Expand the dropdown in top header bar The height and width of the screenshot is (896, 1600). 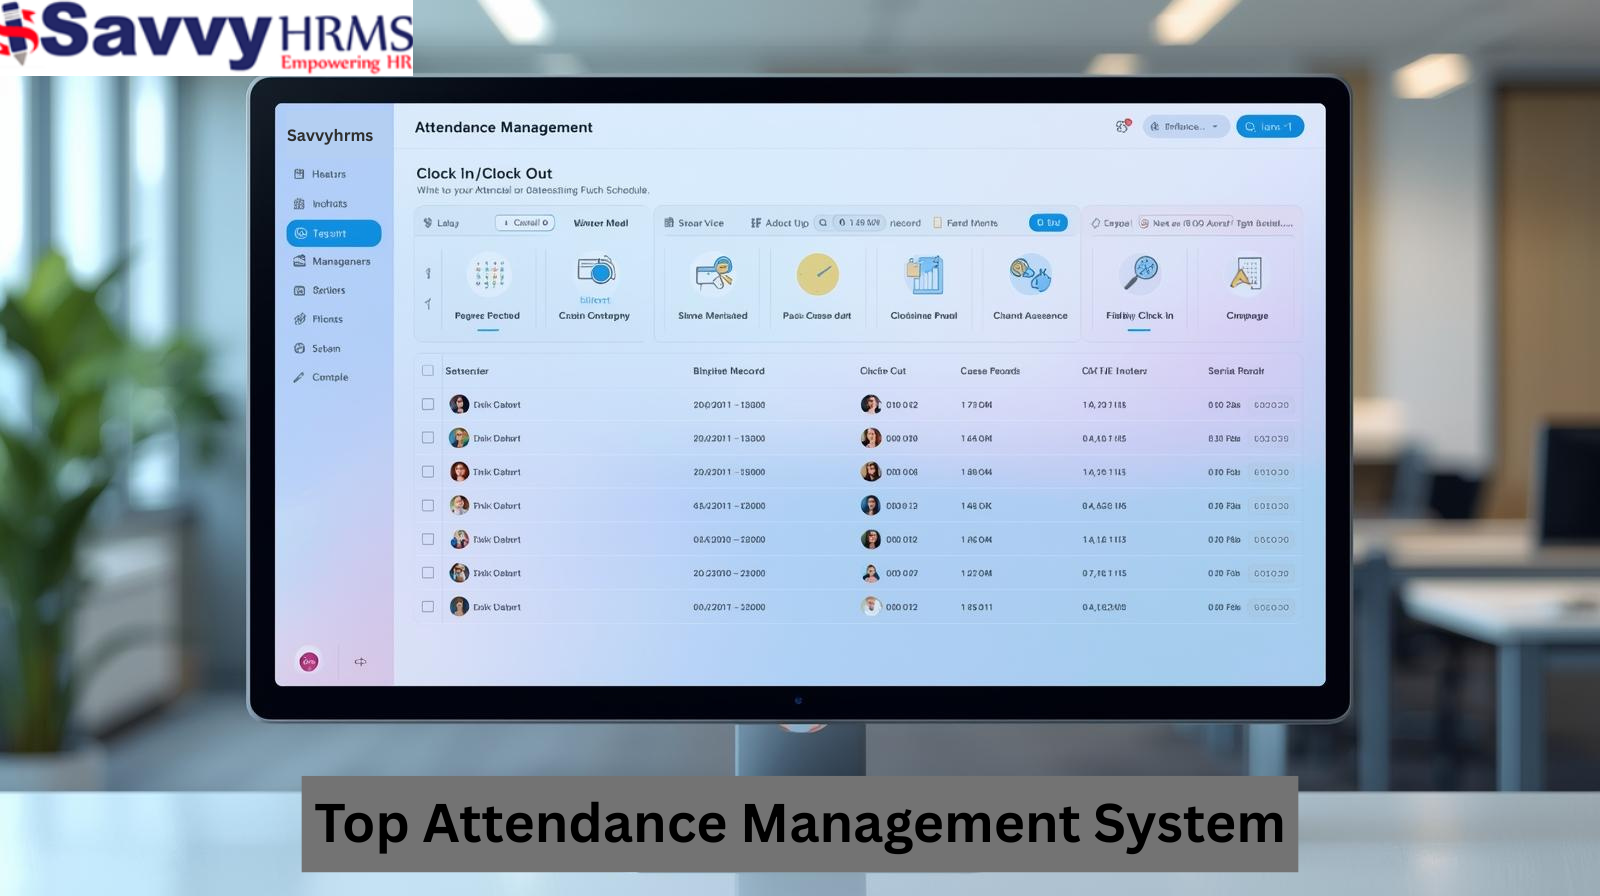coord(1185,127)
